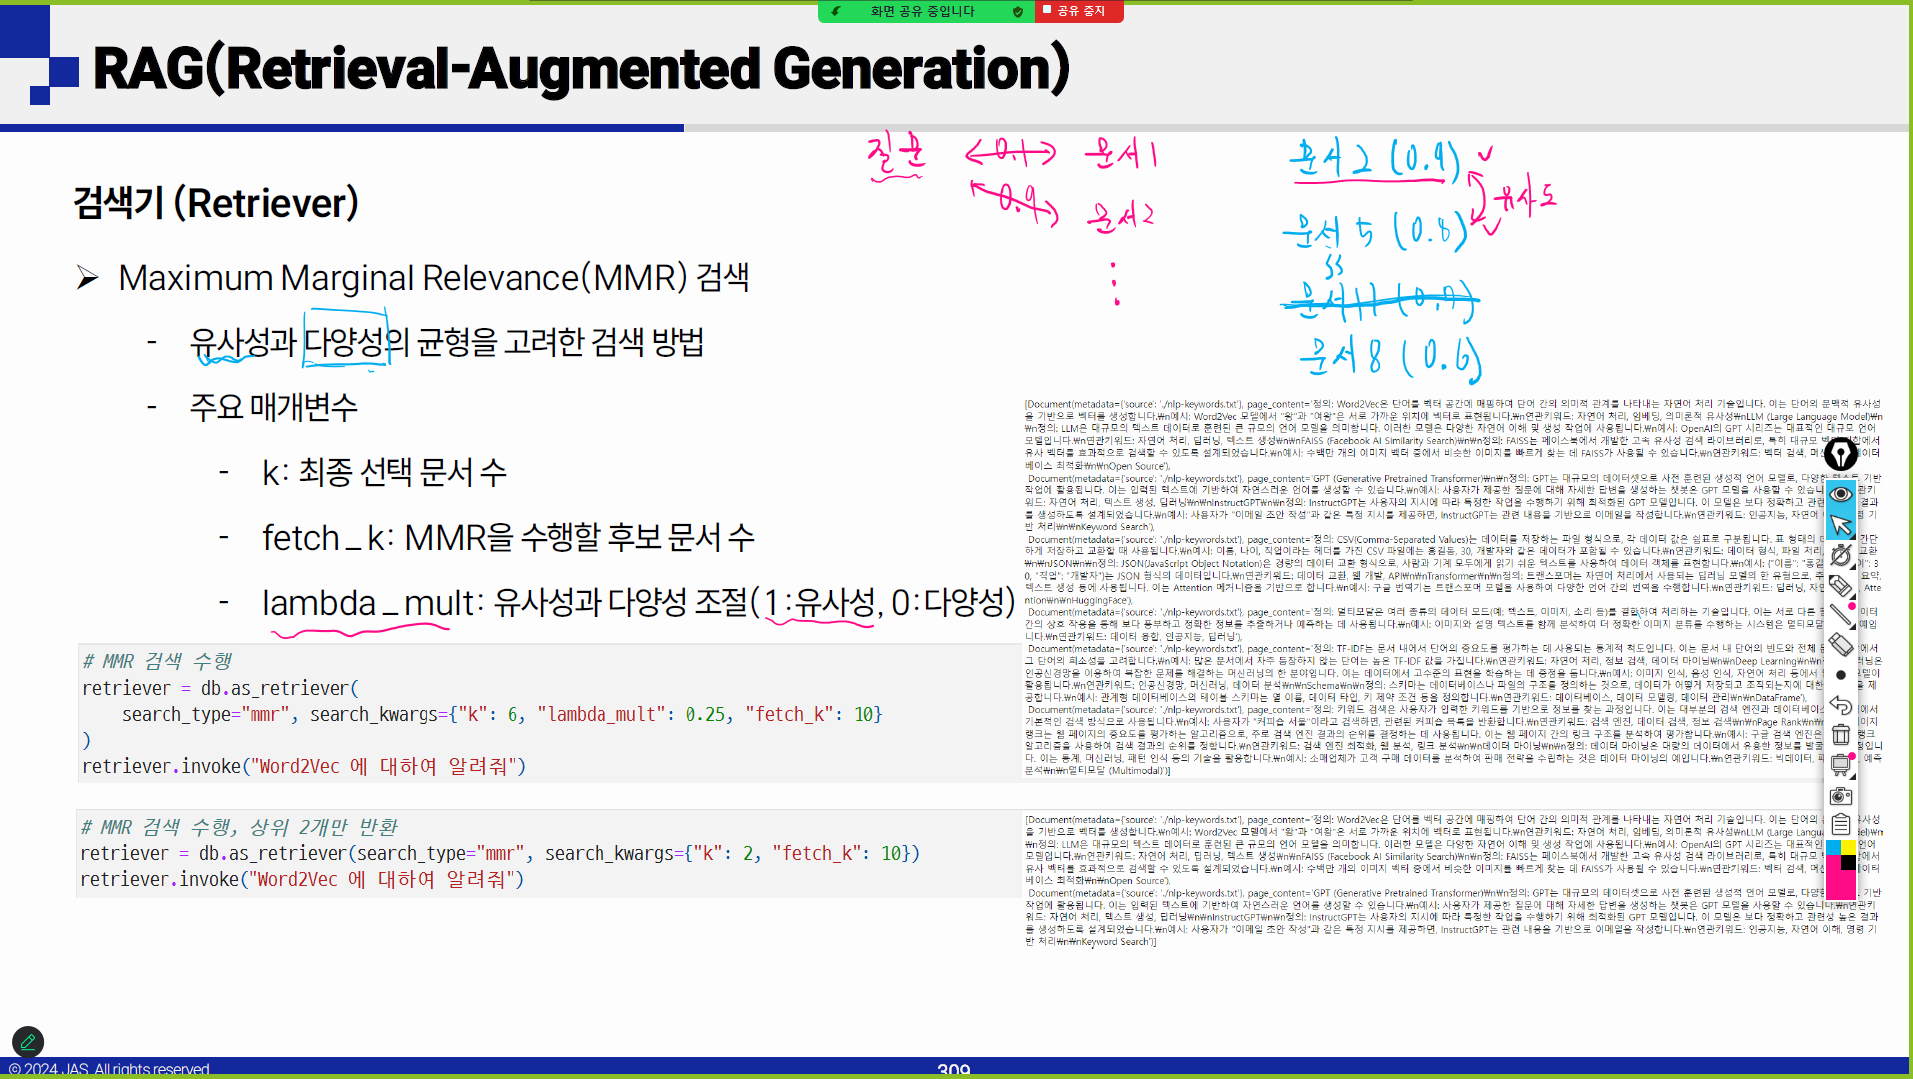Toggle the crossed-out stopwatch tool

1840,555
